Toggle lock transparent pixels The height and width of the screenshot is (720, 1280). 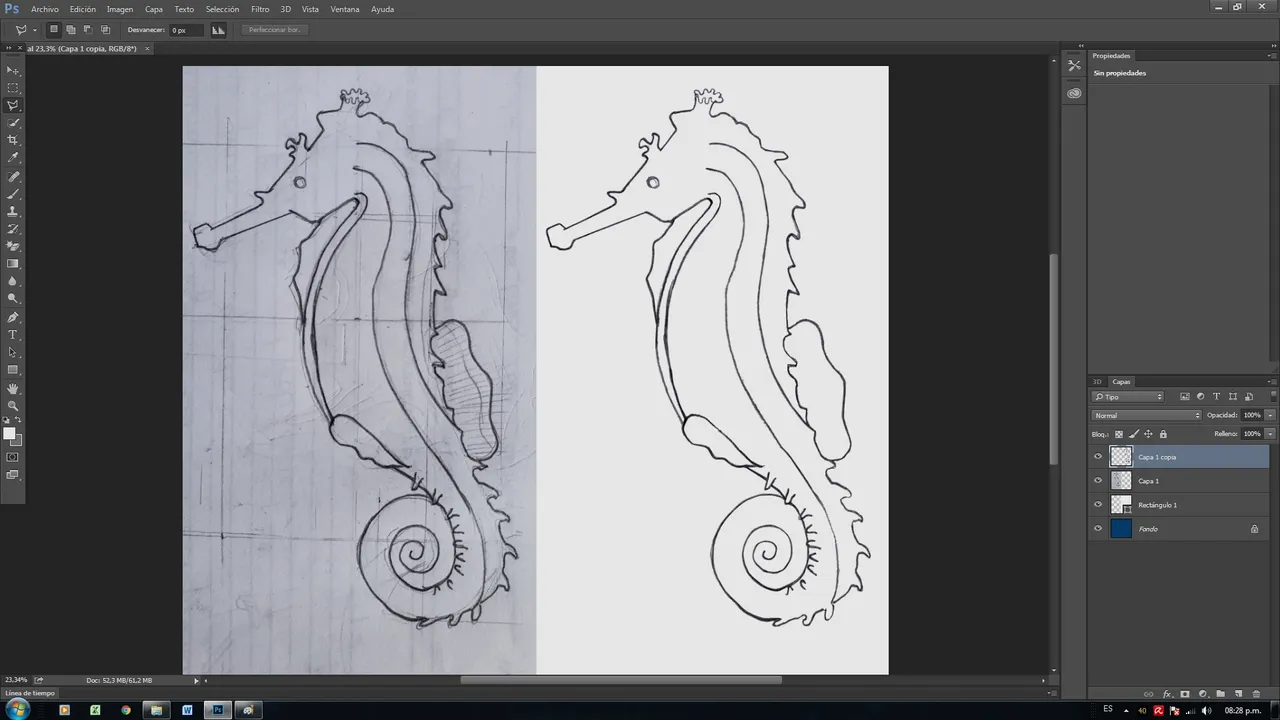point(1119,434)
